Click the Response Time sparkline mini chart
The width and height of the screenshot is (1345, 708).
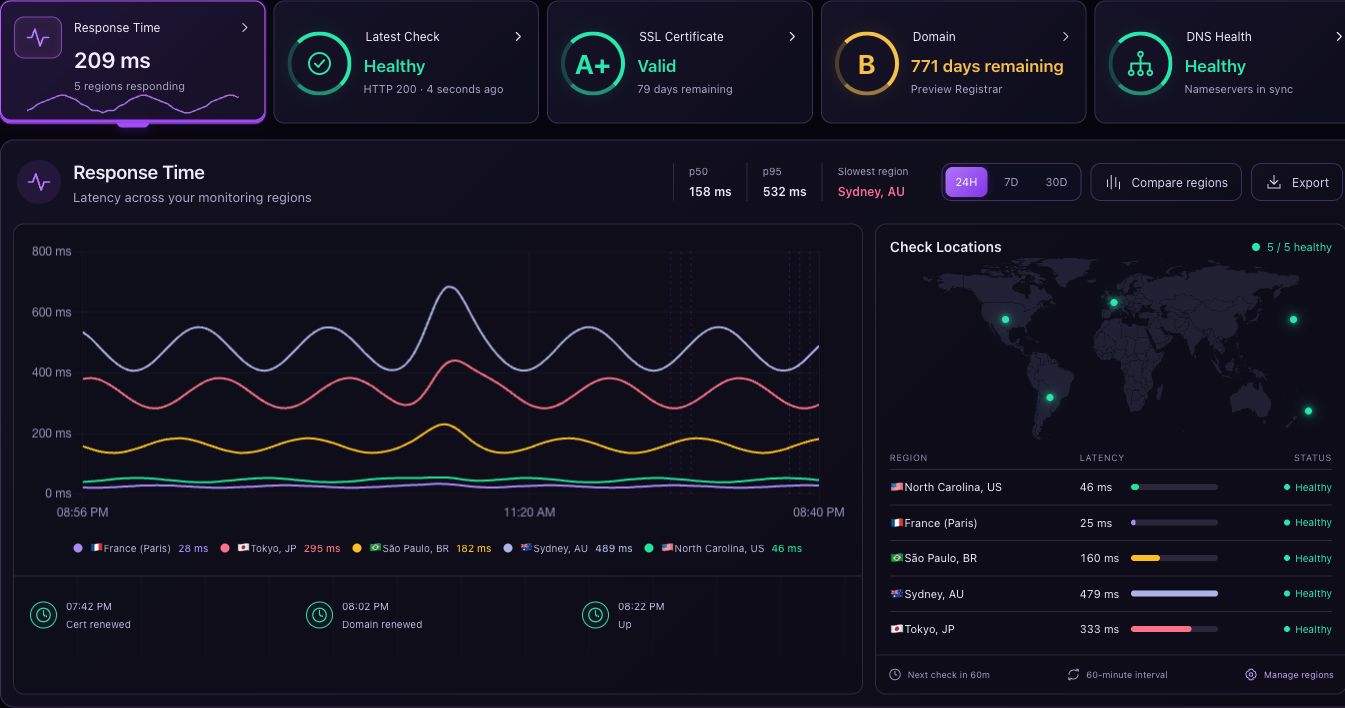(133, 103)
